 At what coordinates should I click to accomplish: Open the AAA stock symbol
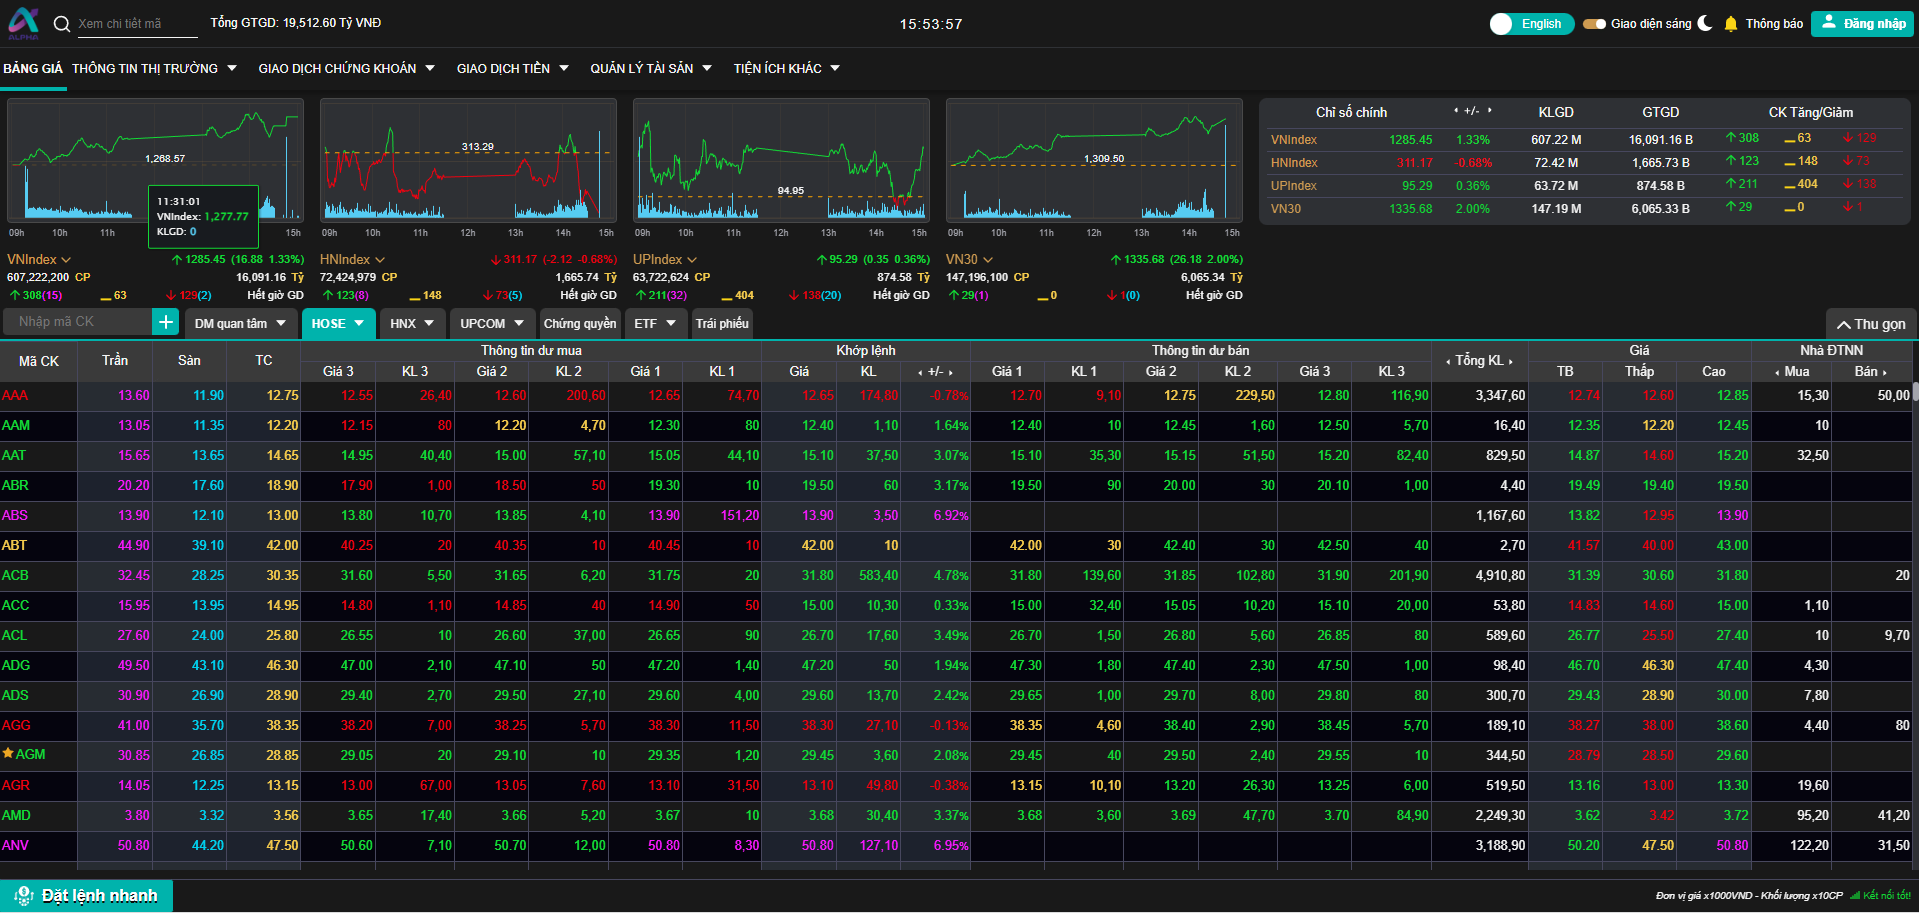(15, 395)
